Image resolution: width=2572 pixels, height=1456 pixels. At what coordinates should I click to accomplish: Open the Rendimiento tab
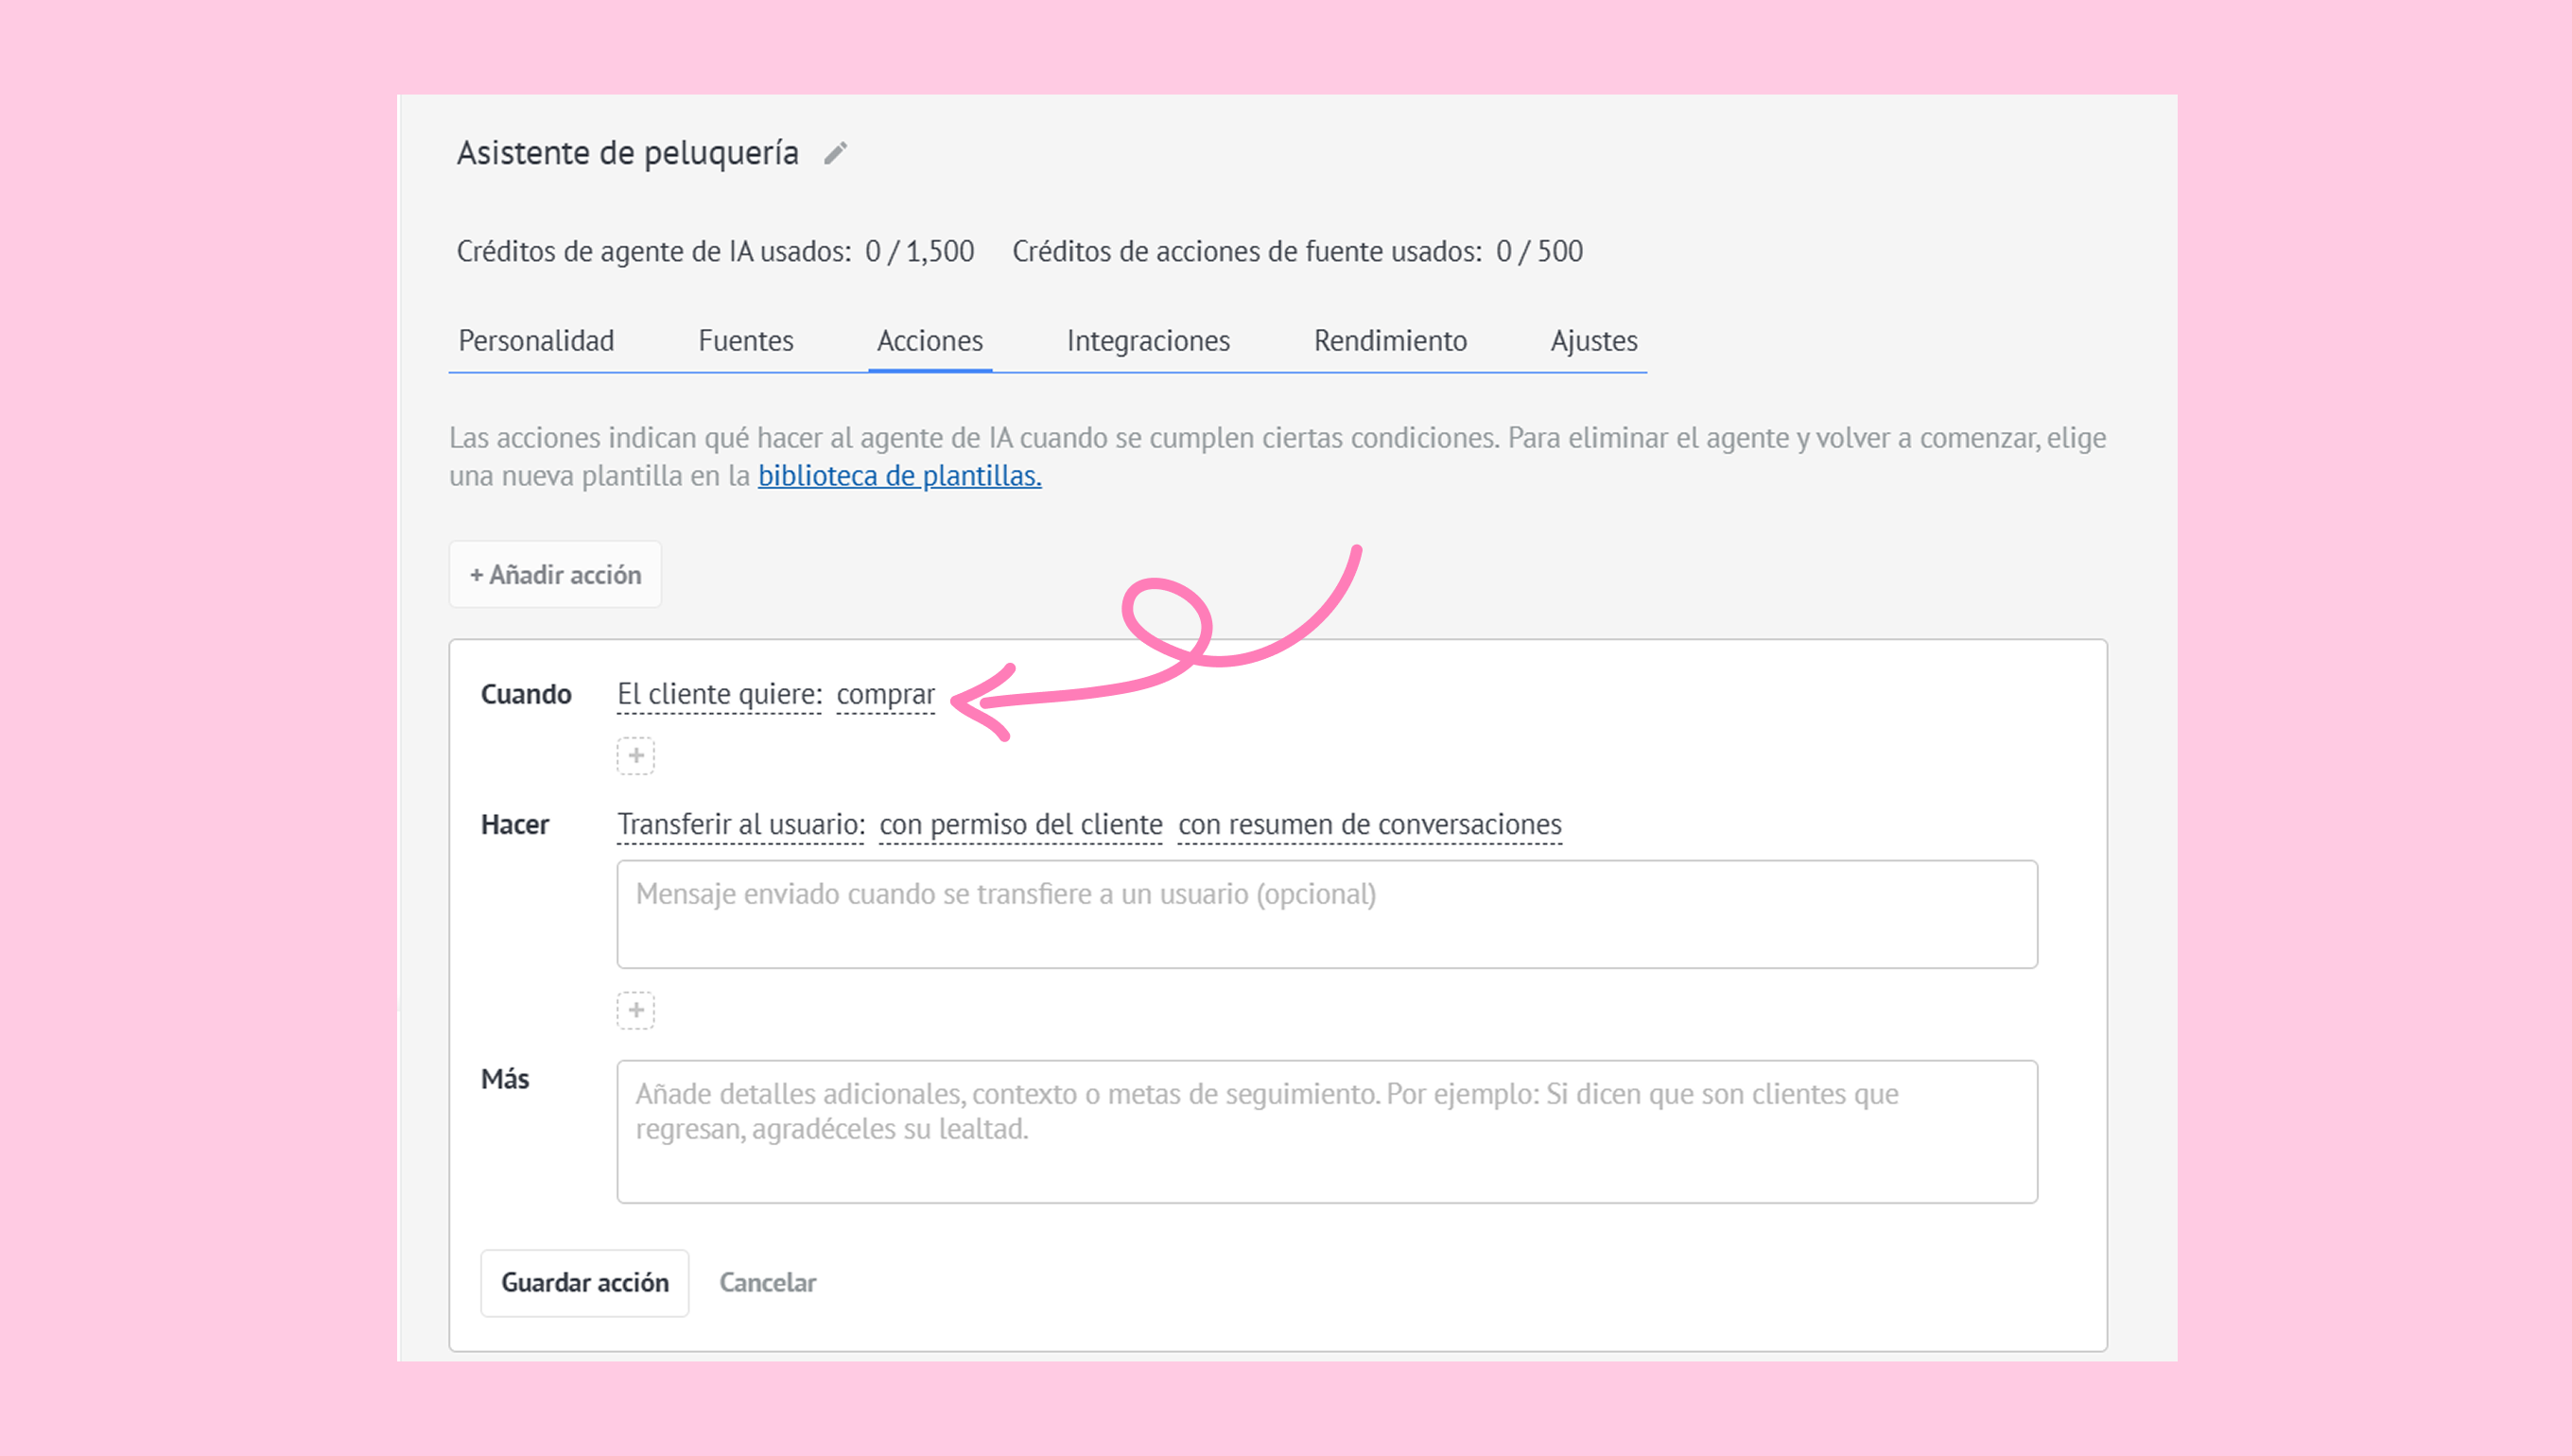pos(1390,341)
